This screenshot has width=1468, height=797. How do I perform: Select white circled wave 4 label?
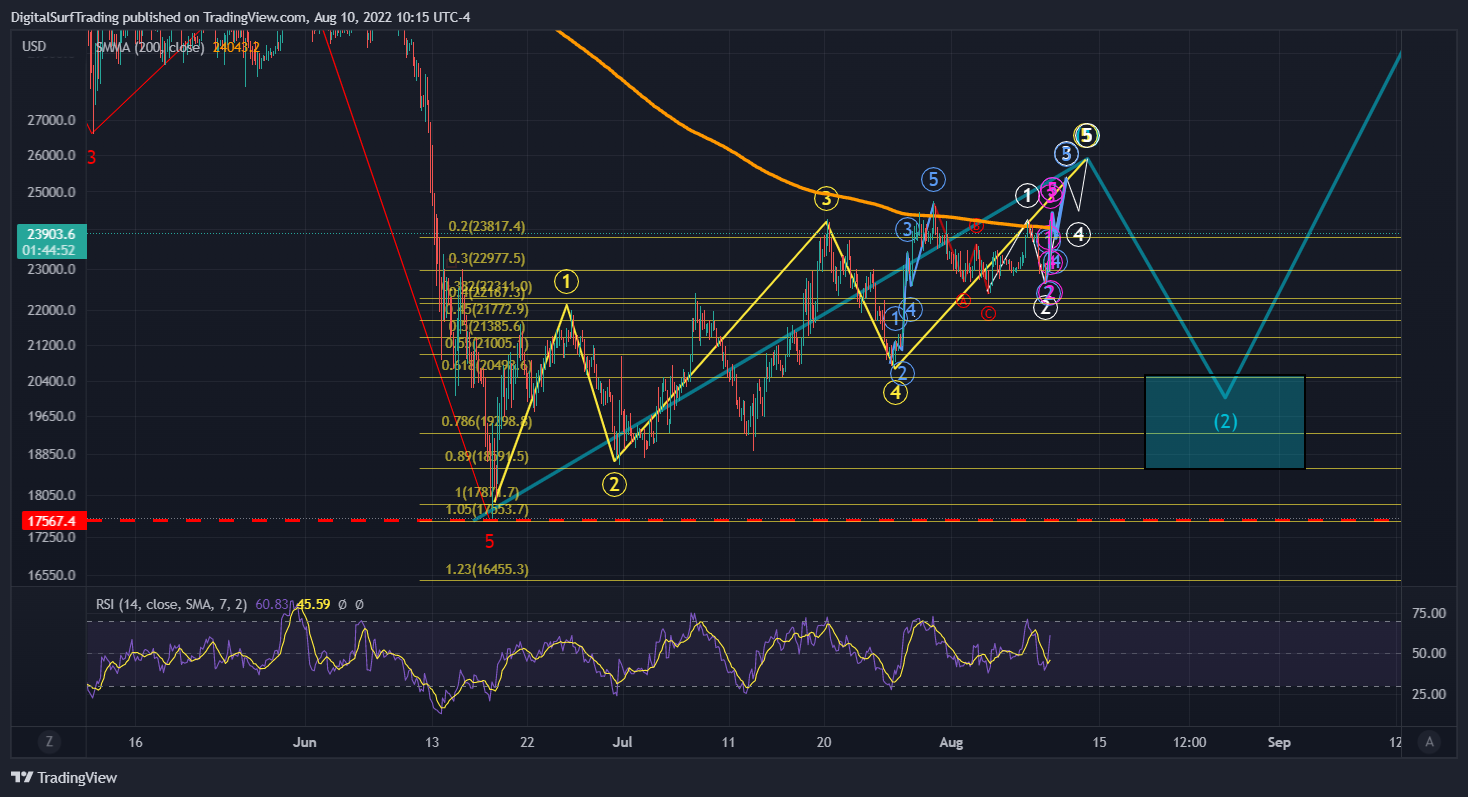click(1078, 234)
